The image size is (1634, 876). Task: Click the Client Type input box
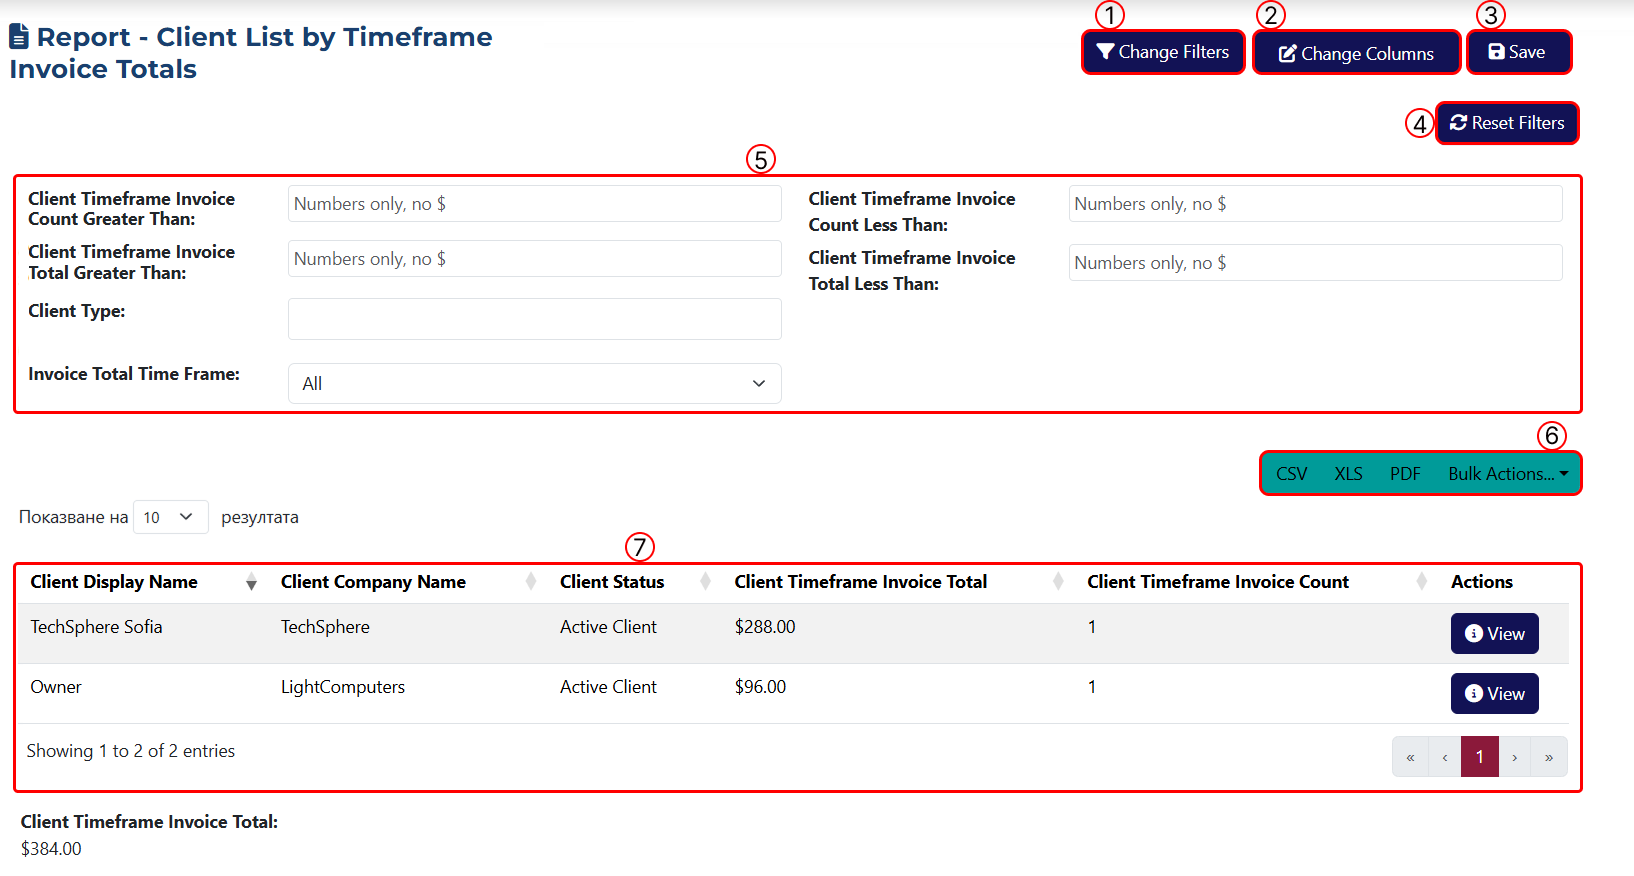click(x=535, y=319)
